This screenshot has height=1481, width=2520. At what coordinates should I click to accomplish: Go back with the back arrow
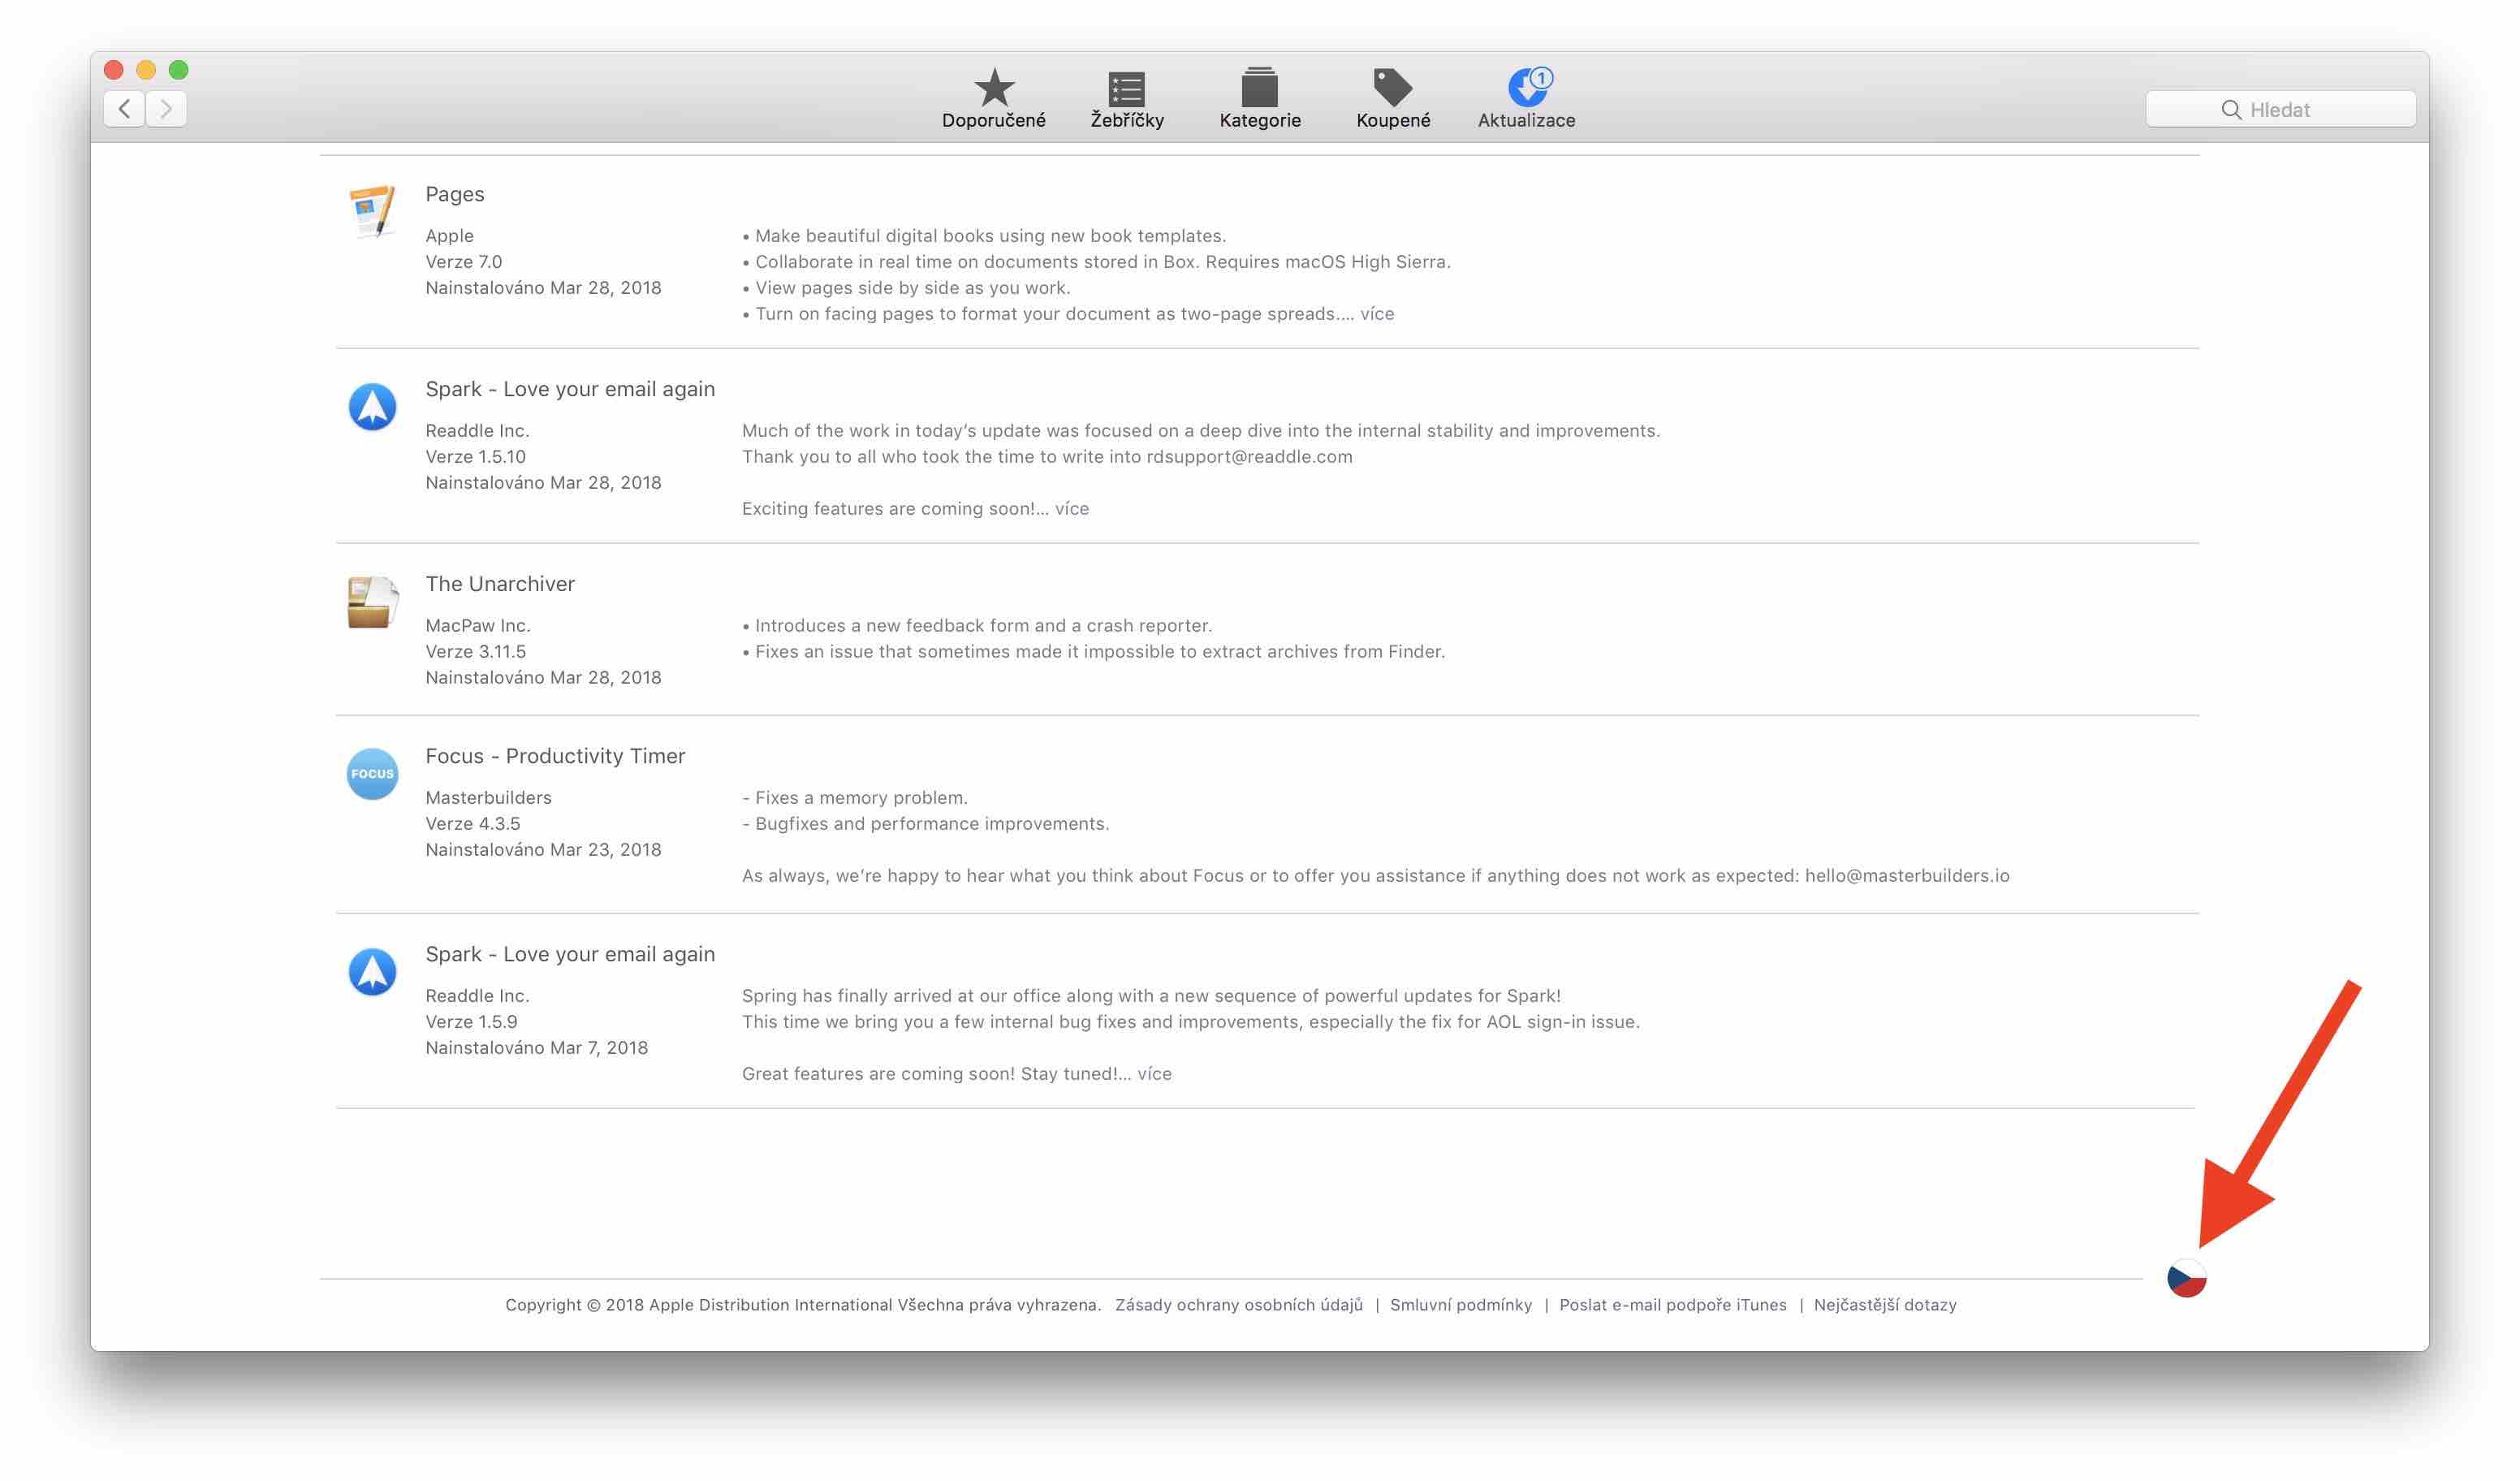pyautogui.click(x=124, y=108)
